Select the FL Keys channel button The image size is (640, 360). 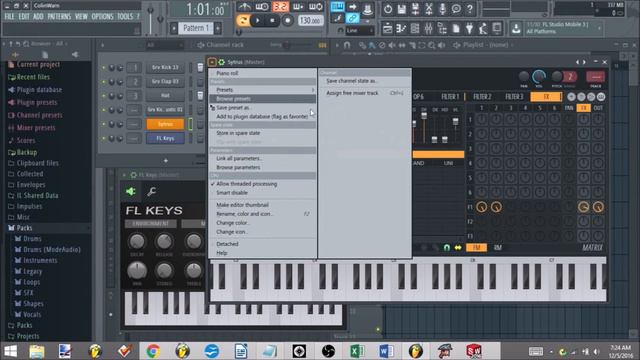pos(165,138)
